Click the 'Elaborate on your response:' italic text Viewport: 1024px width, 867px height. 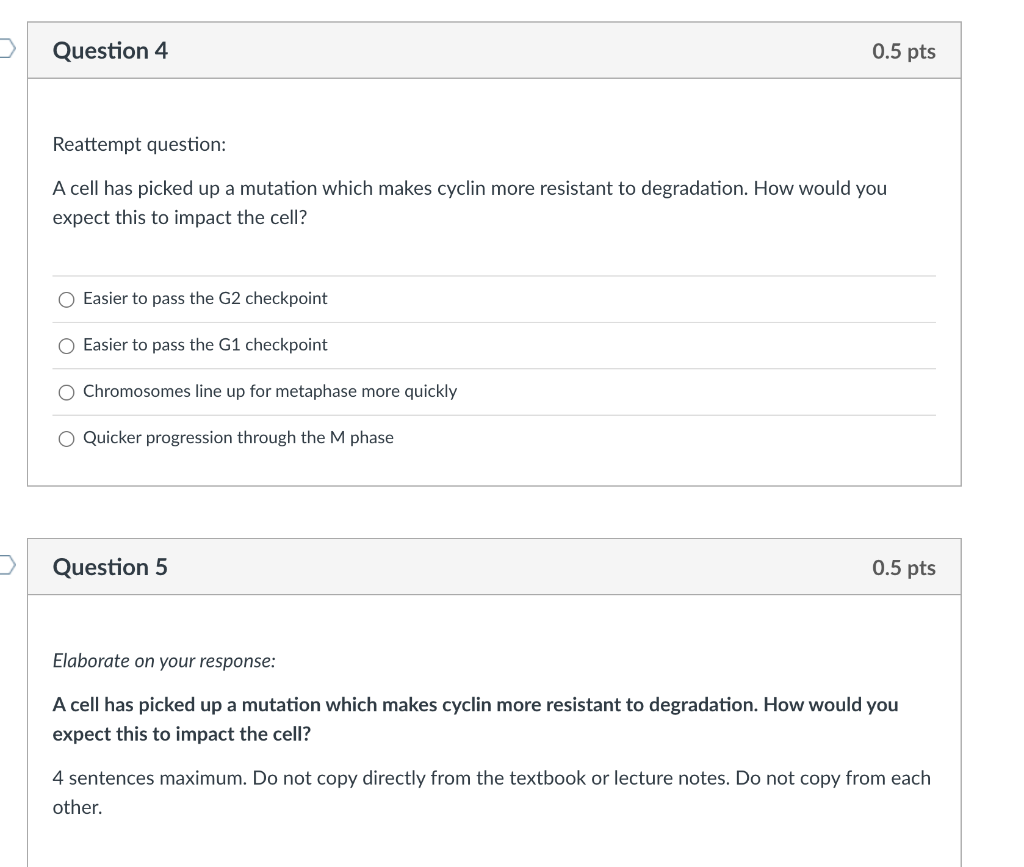[164, 661]
